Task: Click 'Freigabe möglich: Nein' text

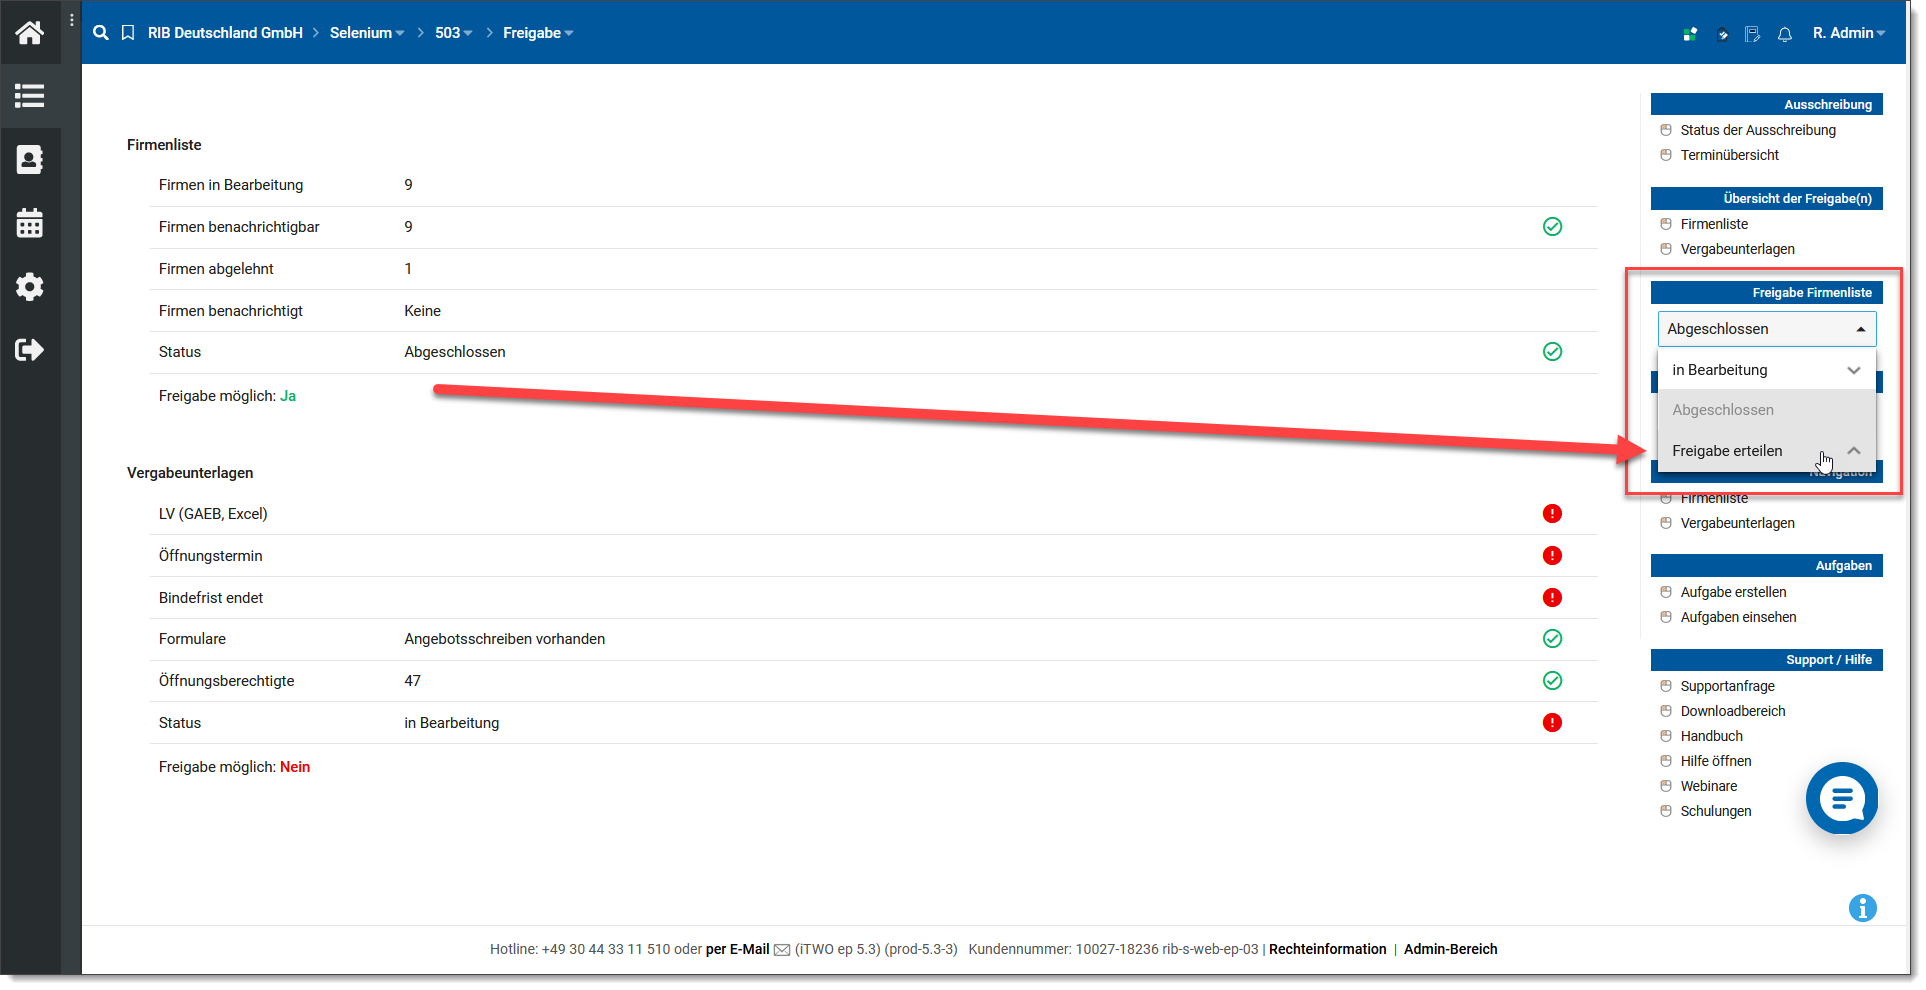Action: [x=234, y=767]
